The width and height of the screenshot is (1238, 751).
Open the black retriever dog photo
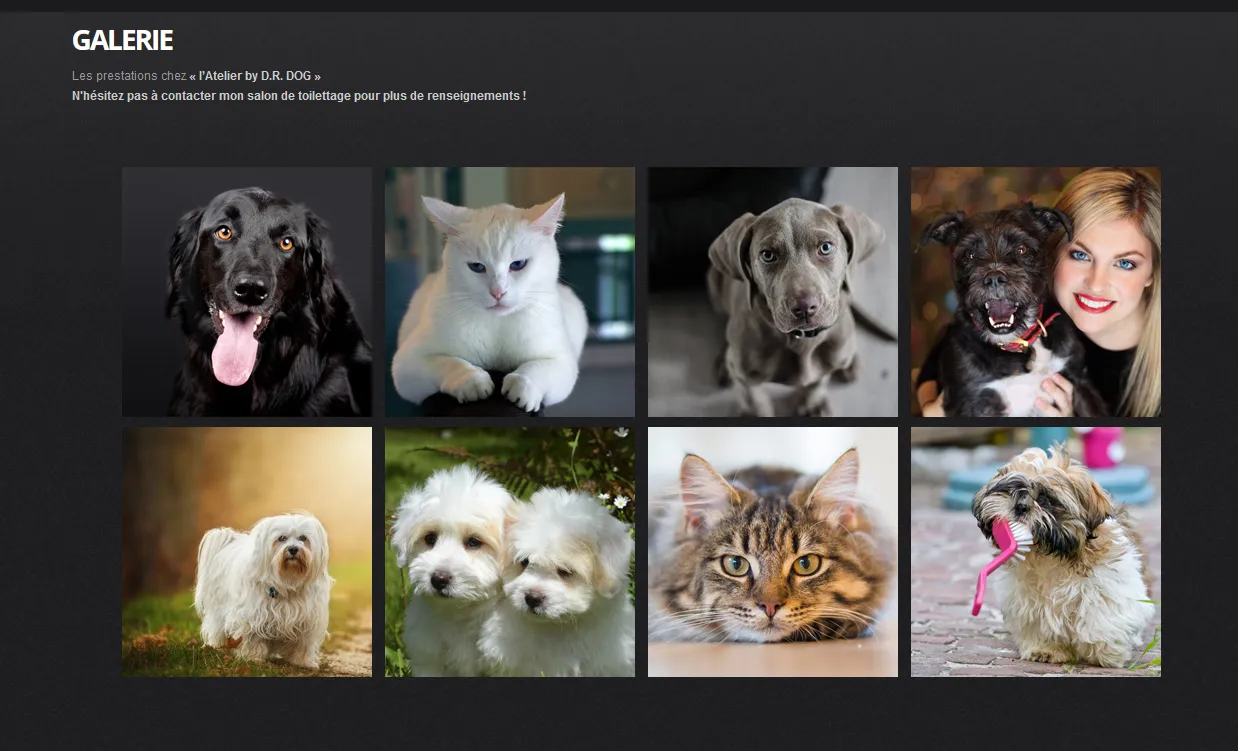247,291
